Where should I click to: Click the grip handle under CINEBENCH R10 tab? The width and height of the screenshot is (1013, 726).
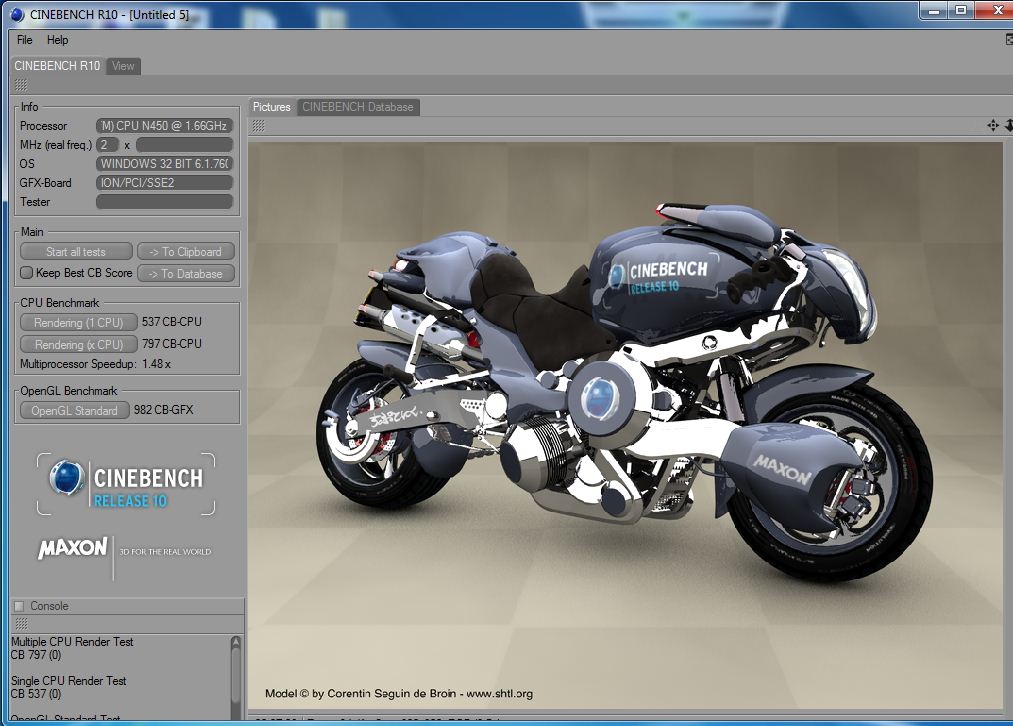[x=21, y=85]
